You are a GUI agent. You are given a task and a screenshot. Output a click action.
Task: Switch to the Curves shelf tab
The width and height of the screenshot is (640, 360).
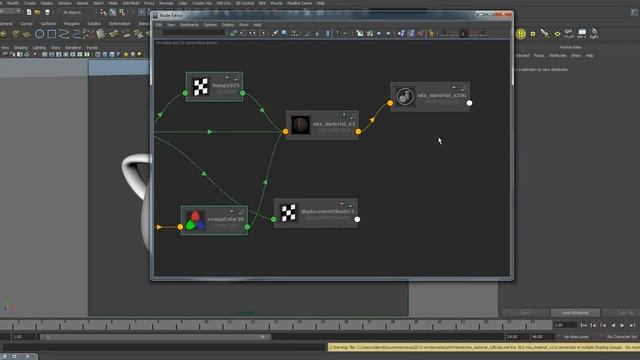point(26,24)
